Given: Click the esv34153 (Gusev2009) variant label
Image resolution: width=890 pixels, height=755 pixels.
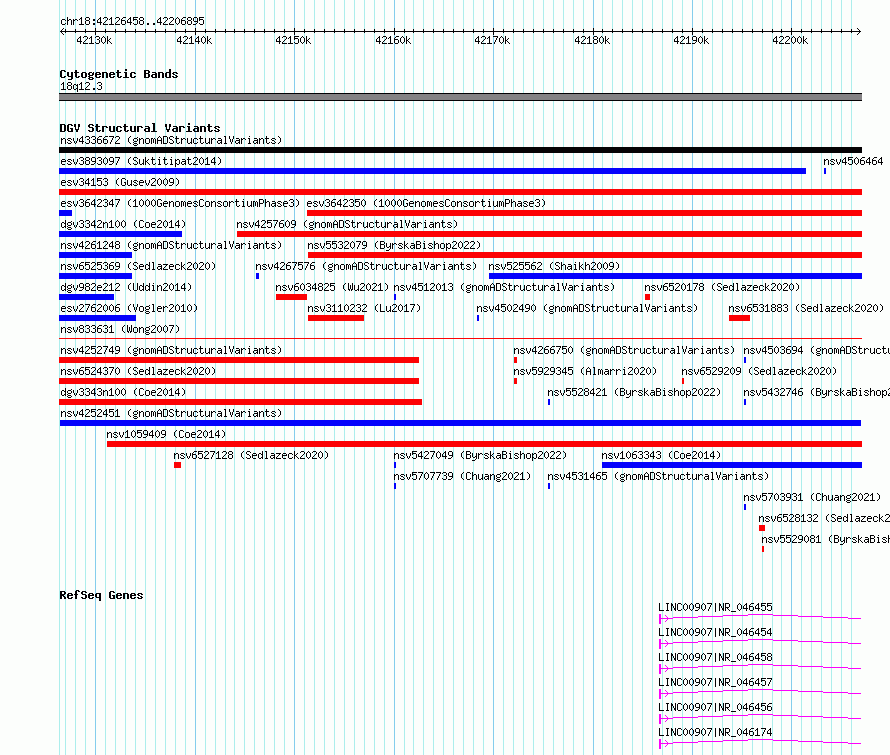Looking at the screenshot, I should (120, 182).
